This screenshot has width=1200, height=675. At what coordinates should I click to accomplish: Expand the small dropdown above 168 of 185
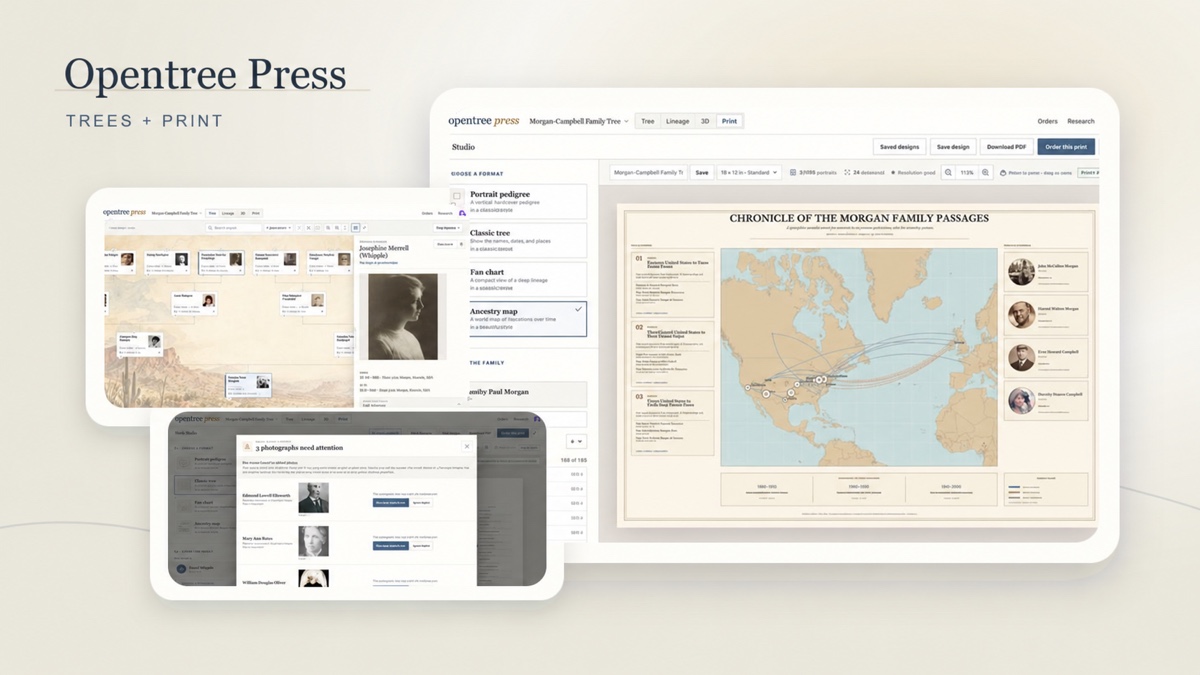click(577, 441)
